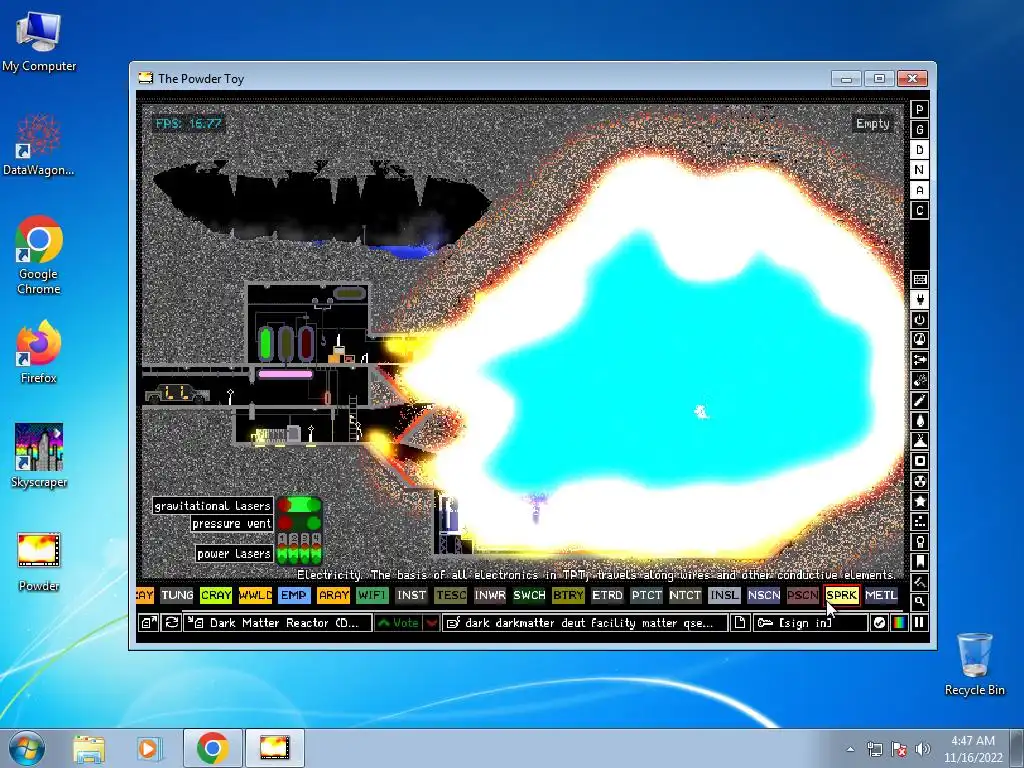
Task: Open console with C quick option
Action: [920, 211]
